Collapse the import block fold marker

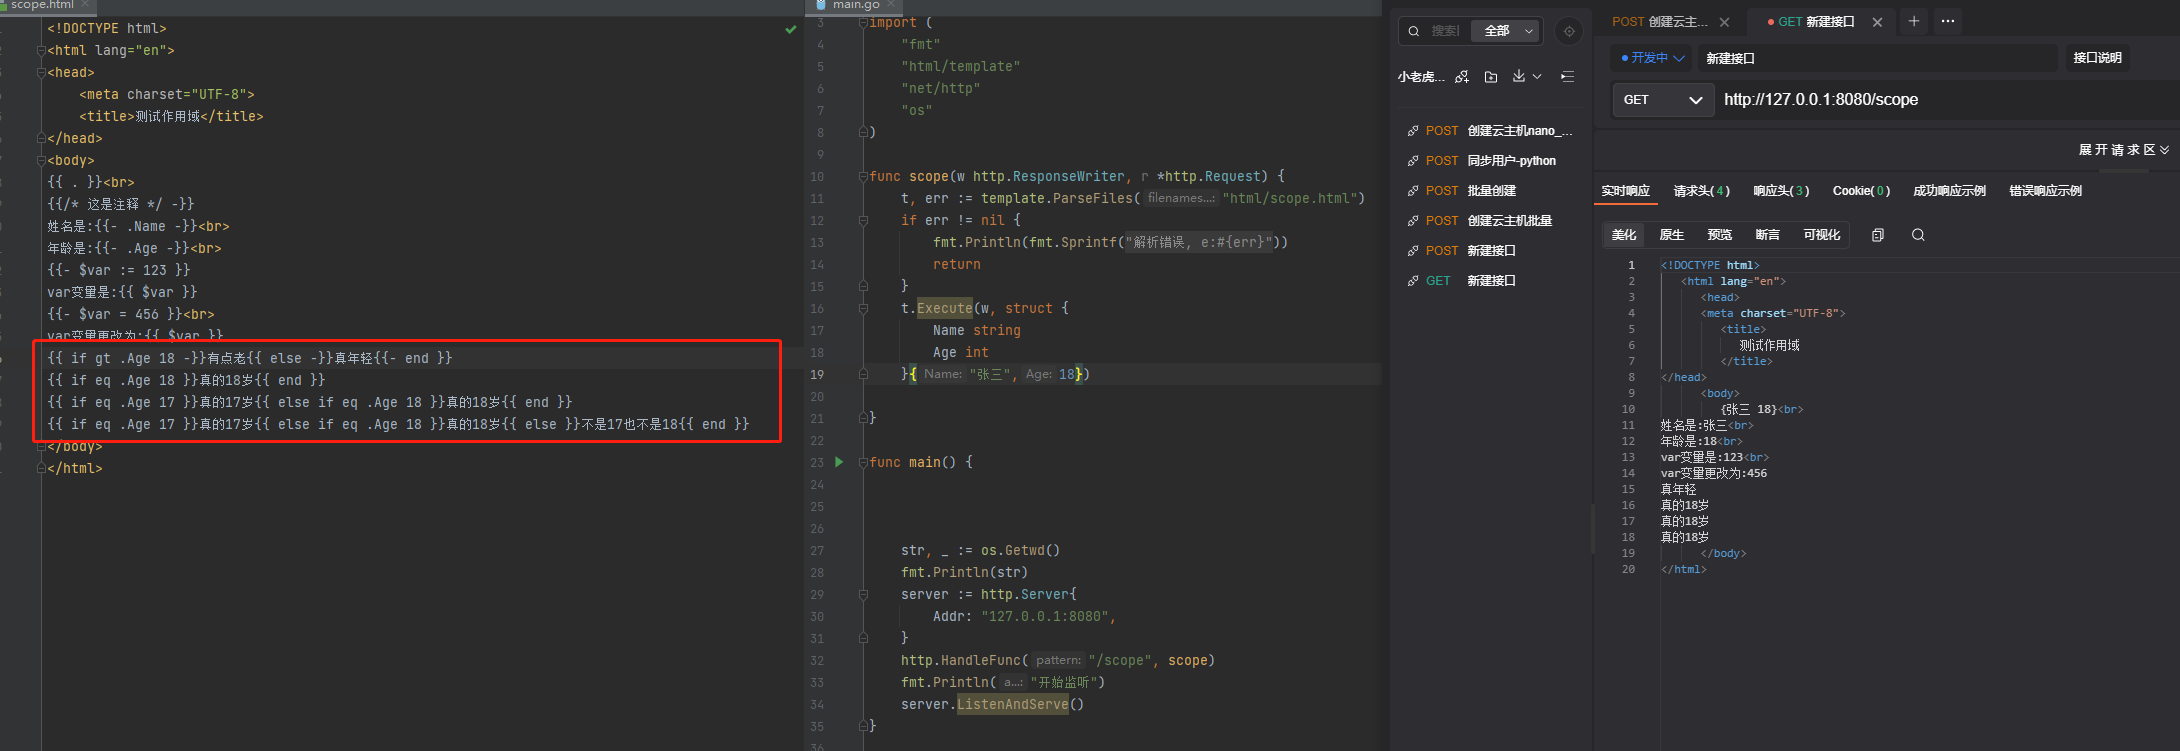point(863,22)
